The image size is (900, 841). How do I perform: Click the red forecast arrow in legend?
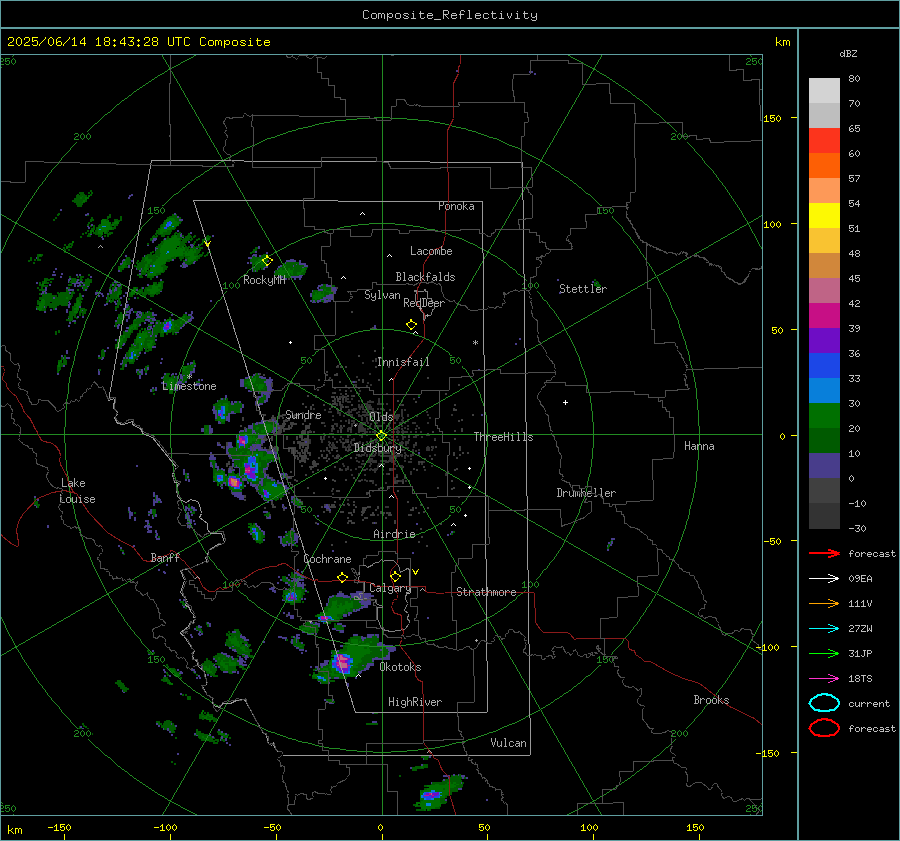pos(824,553)
